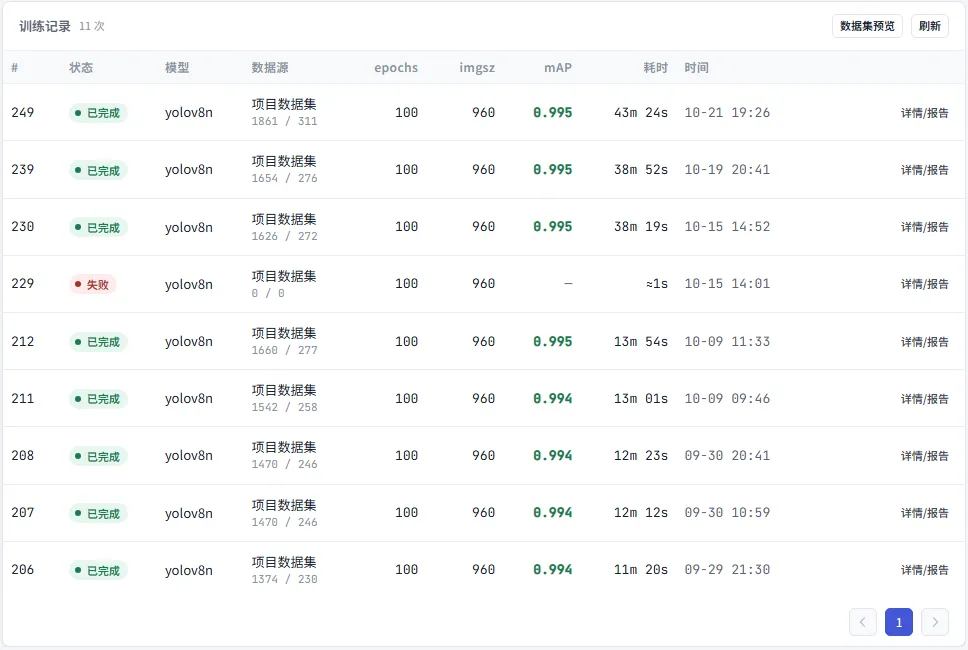
Task: Open 详情/报告 for failed run 229
Action: click(924, 284)
